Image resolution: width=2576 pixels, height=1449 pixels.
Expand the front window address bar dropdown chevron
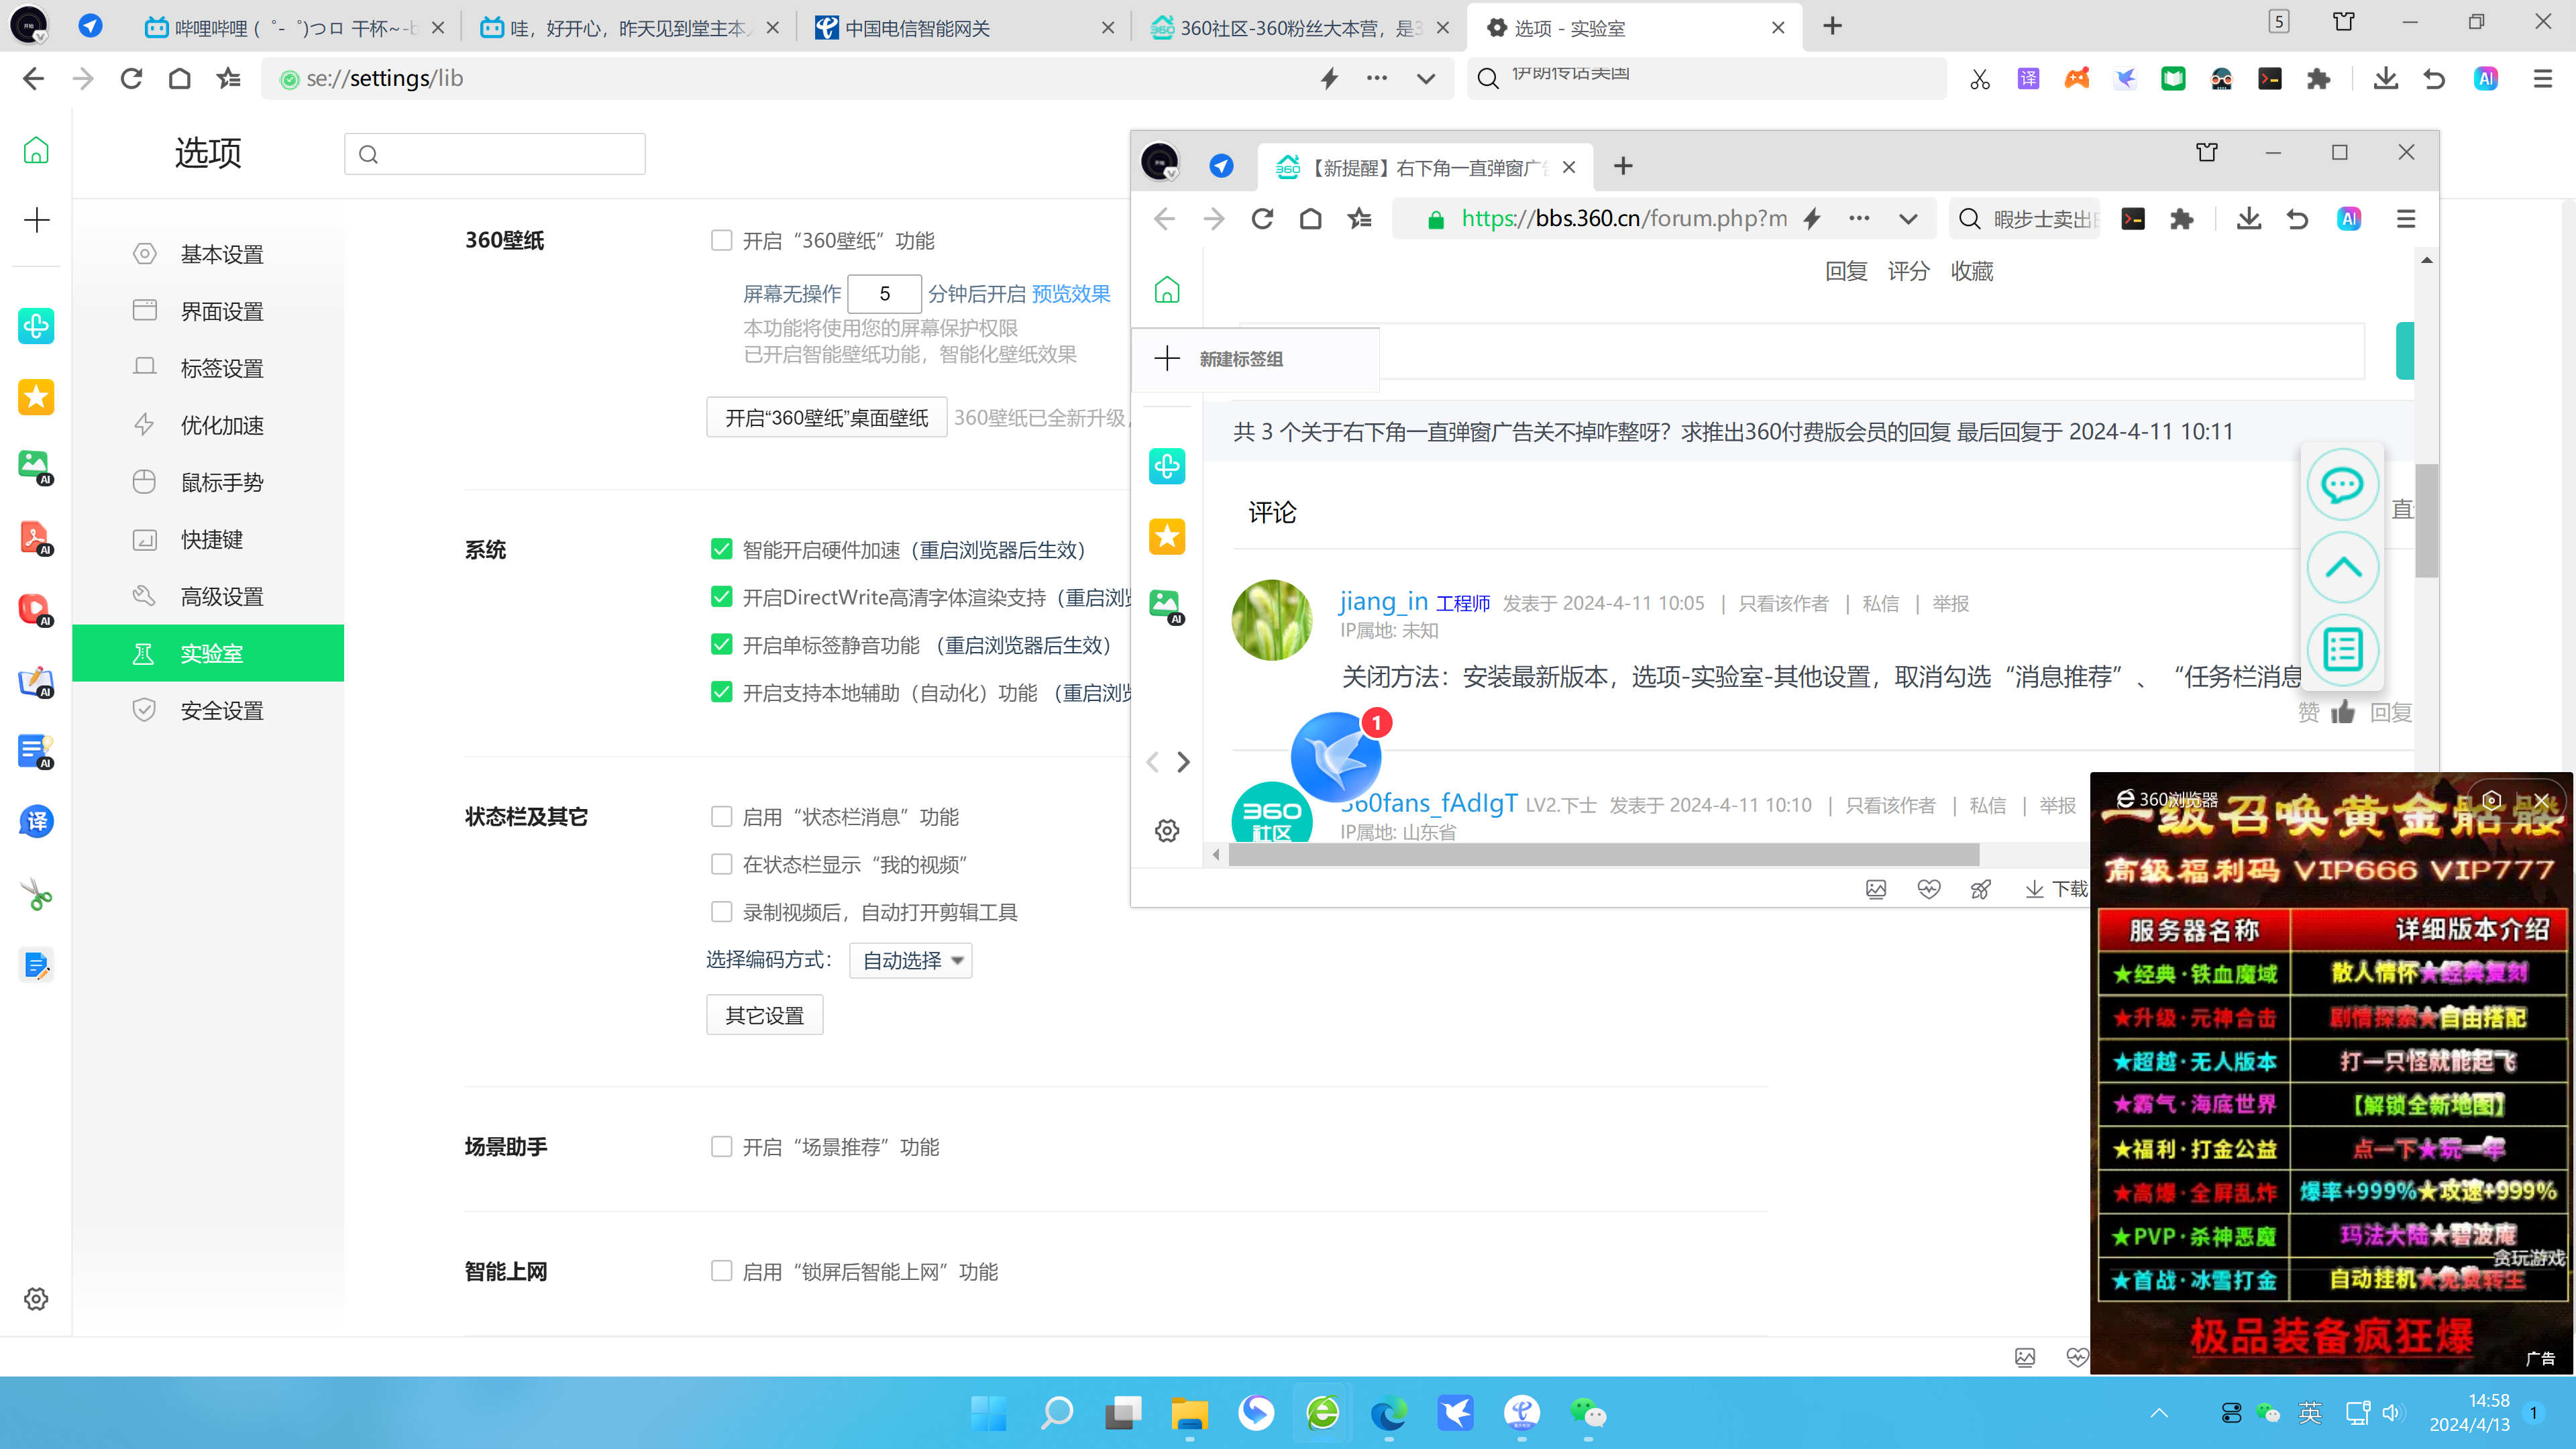[1908, 219]
